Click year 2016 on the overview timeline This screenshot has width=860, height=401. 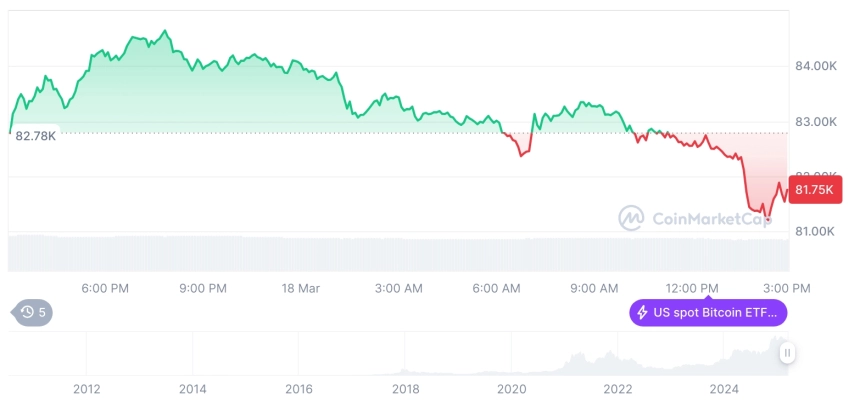299,389
